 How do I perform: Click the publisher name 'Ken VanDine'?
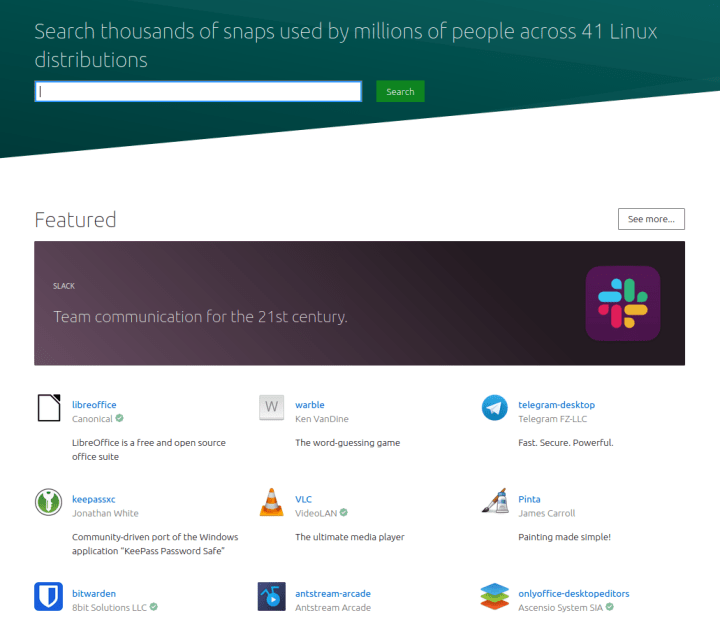[x=322, y=419]
